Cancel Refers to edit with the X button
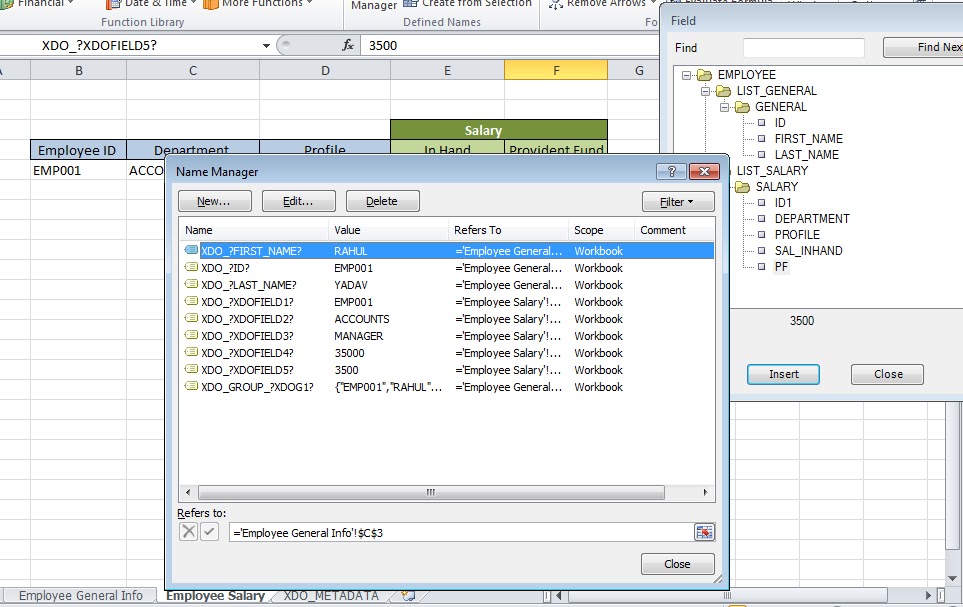 189,531
